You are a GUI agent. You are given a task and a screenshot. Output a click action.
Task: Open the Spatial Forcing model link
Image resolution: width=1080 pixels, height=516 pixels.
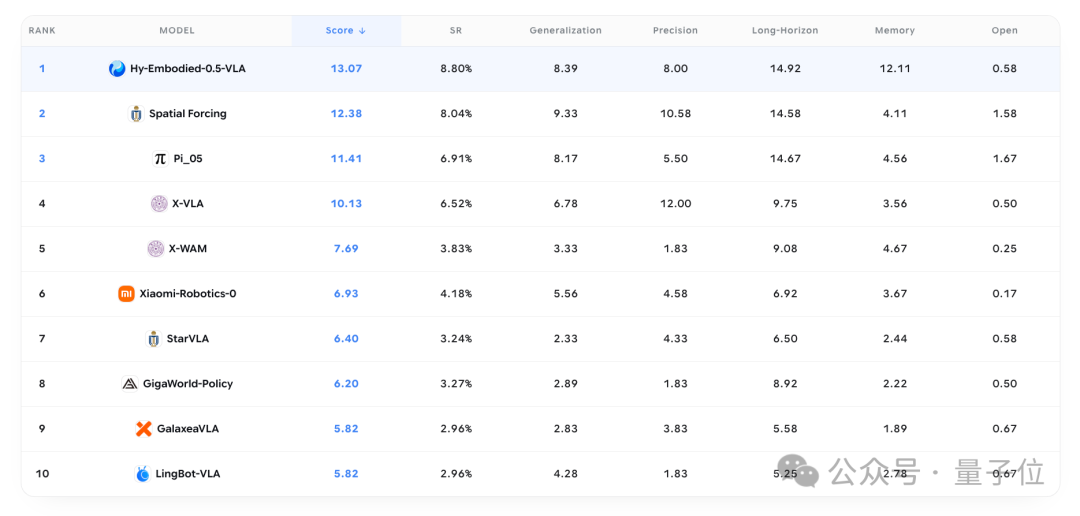tap(188, 114)
